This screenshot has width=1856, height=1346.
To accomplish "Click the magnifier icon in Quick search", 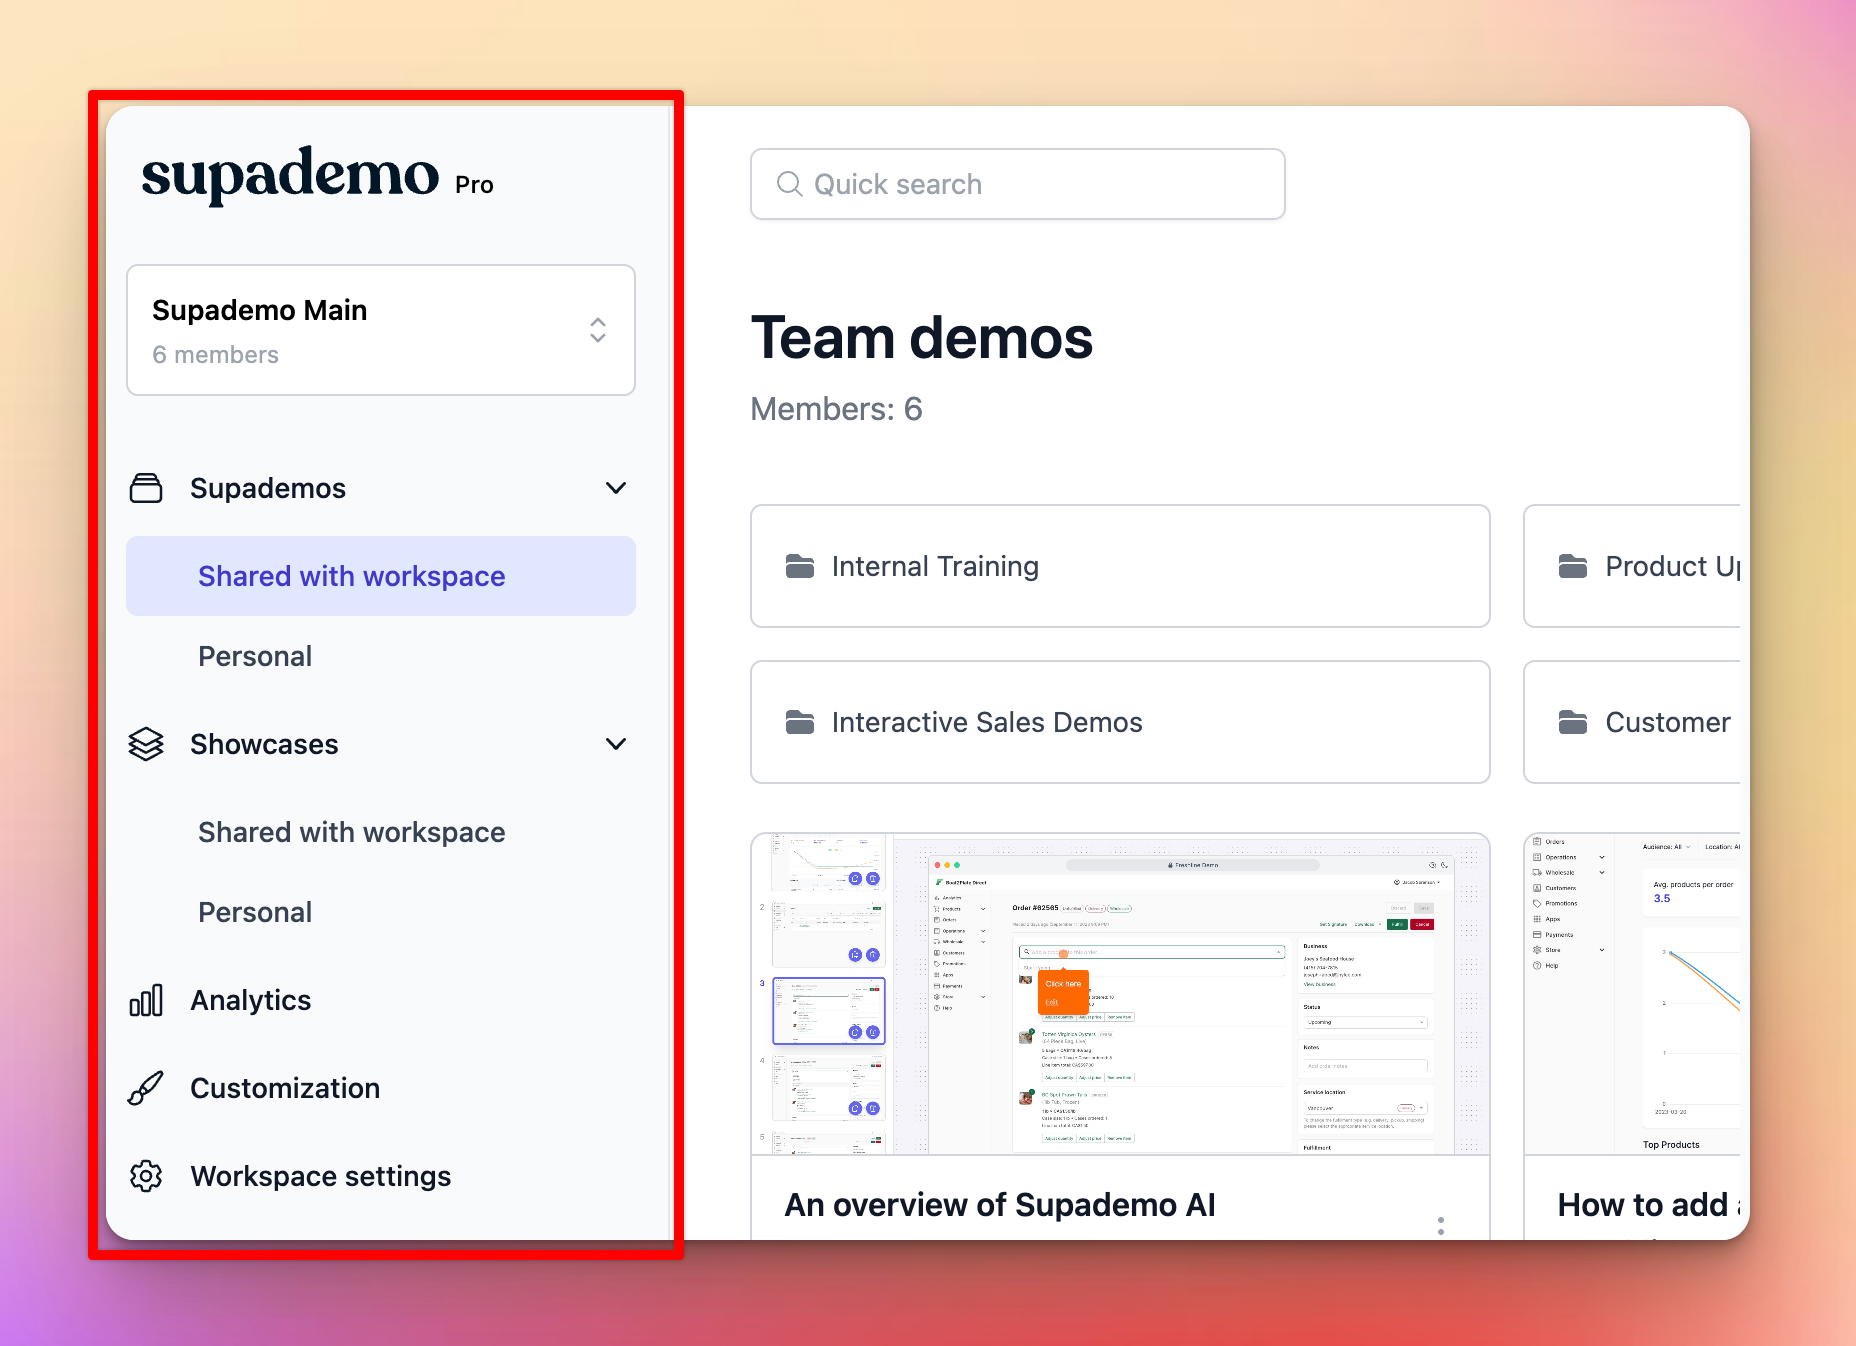I will pos(789,184).
